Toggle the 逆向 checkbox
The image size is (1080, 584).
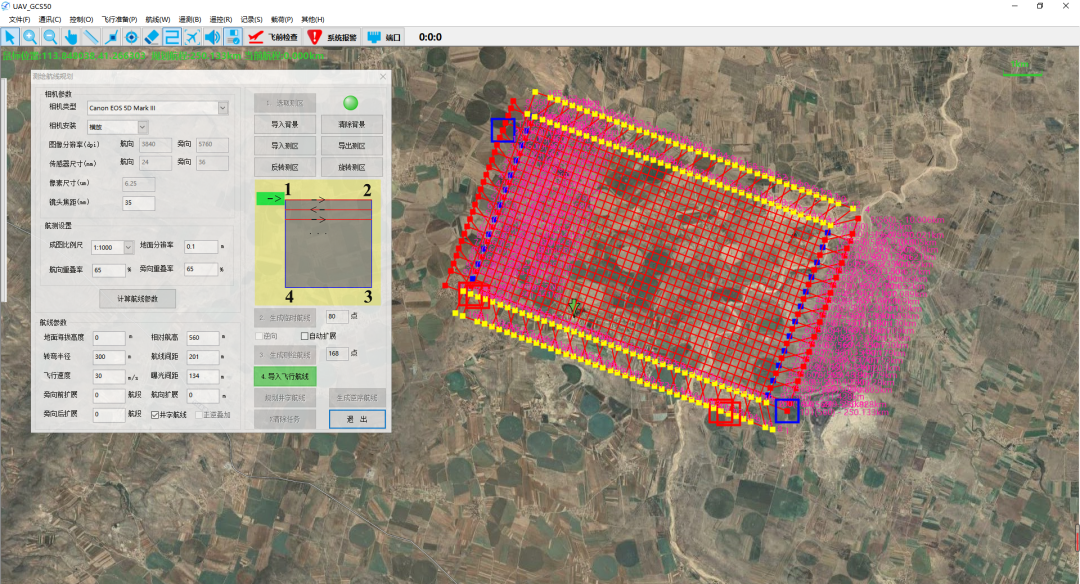tap(260, 336)
